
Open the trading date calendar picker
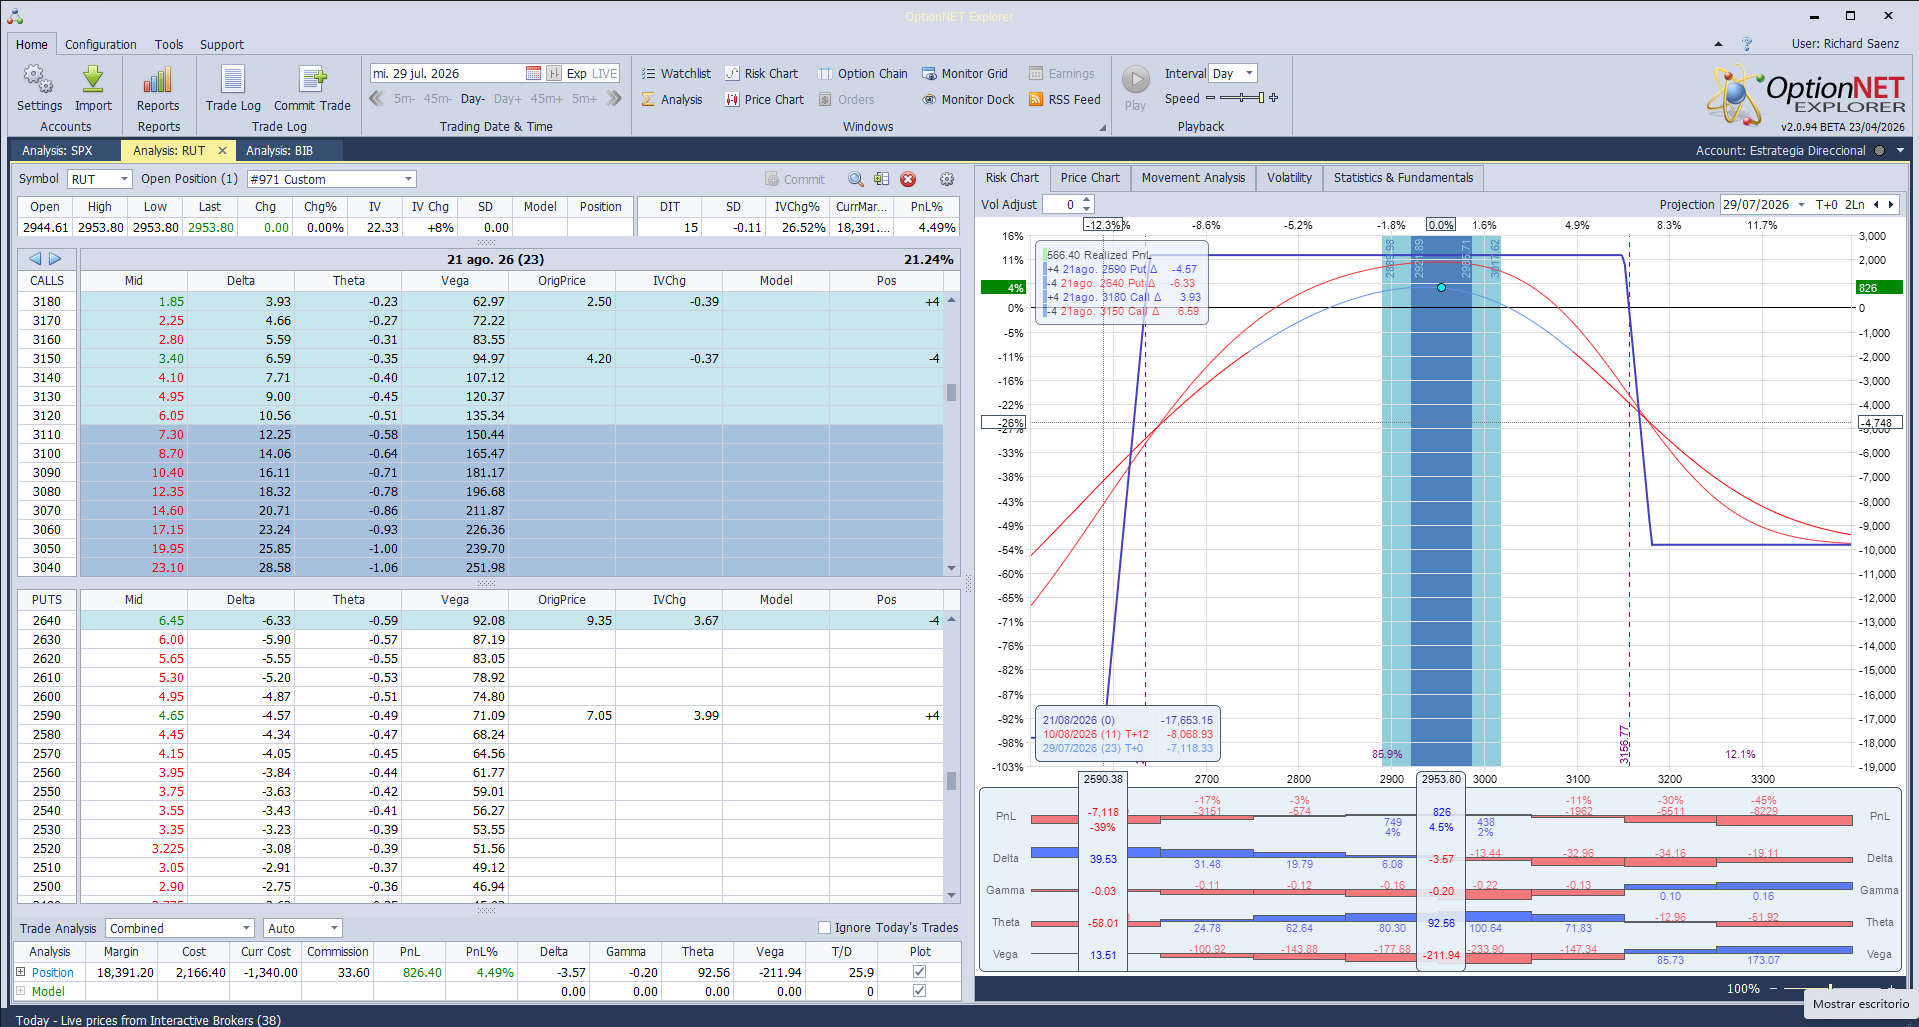pyautogui.click(x=533, y=73)
